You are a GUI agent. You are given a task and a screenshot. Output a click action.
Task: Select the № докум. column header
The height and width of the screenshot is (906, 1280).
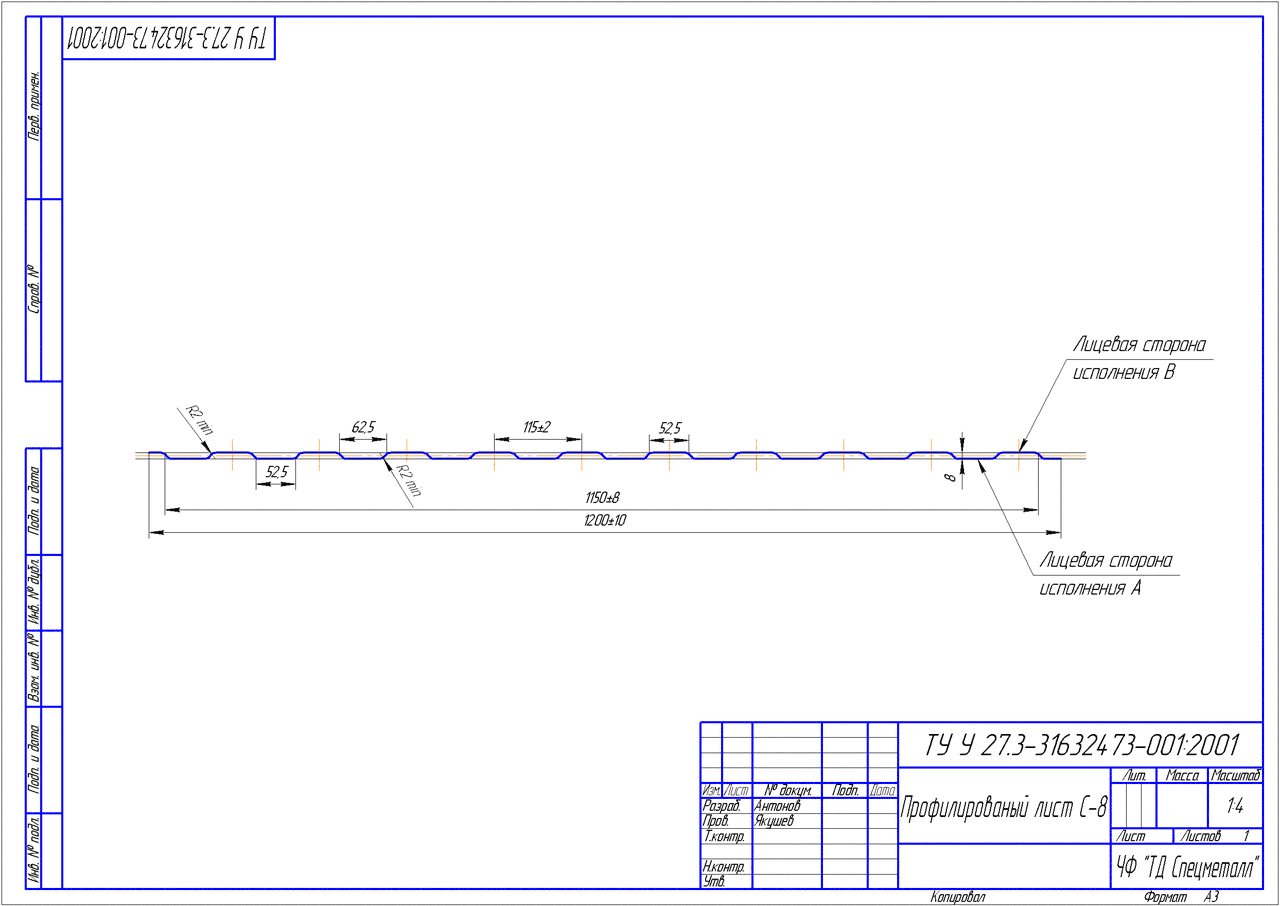tap(786, 790)
